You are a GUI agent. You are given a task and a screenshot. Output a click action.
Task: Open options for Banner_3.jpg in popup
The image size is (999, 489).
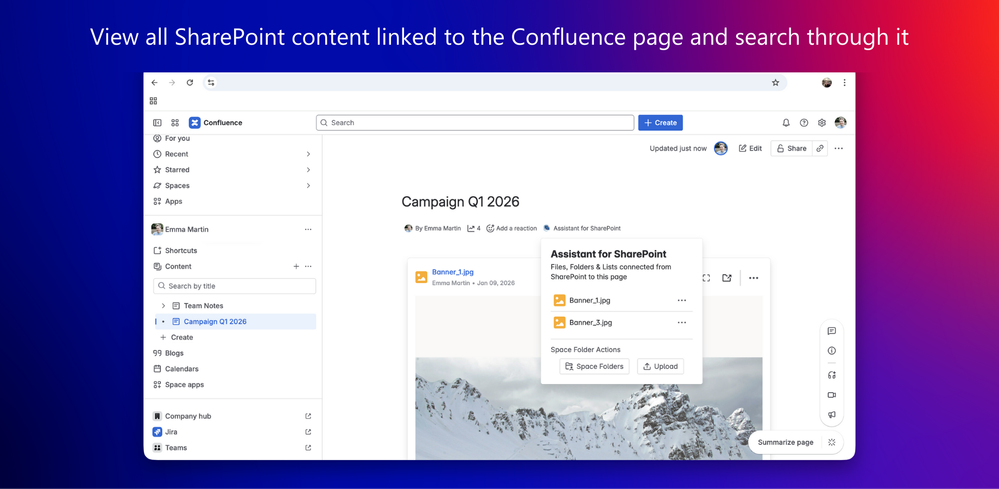682,323
